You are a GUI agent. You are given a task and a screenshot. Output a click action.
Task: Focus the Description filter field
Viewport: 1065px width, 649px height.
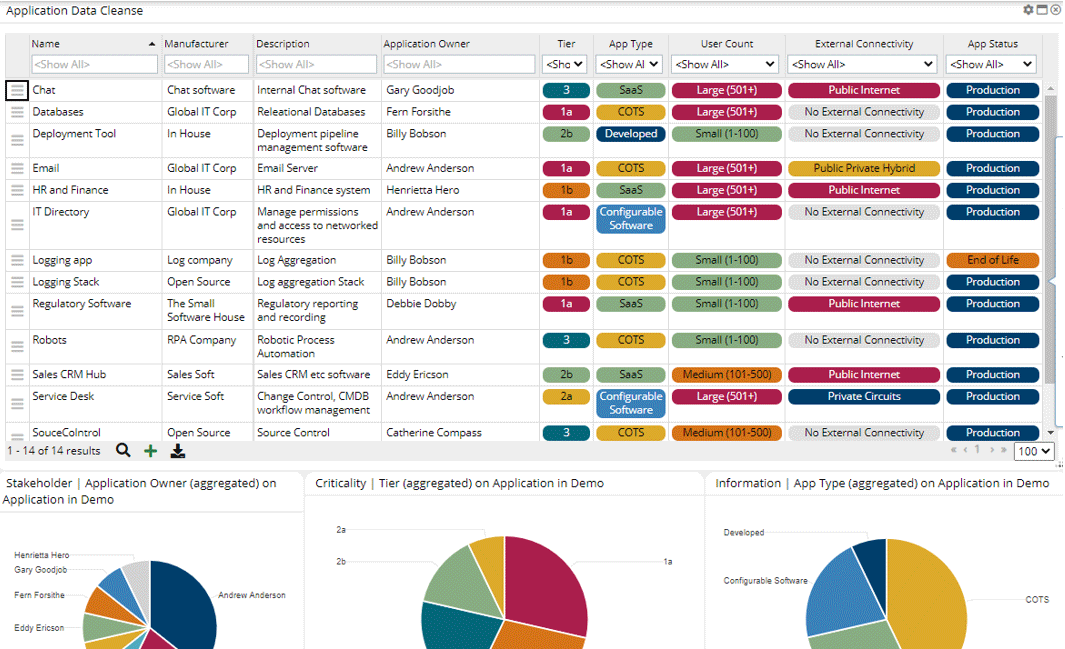[x=316, y=64]
